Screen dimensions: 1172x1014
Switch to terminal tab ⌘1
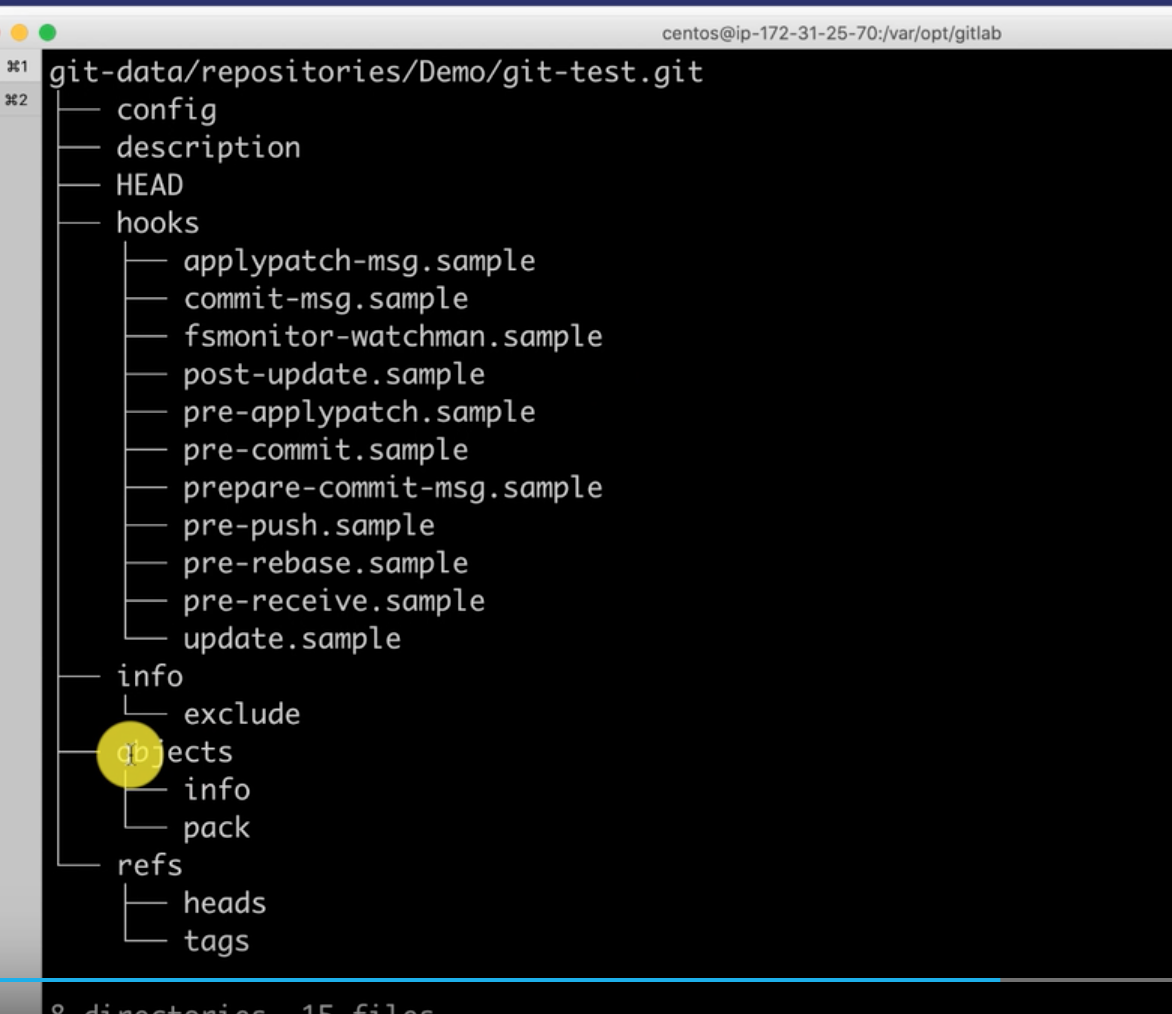[x=17, y=67]
